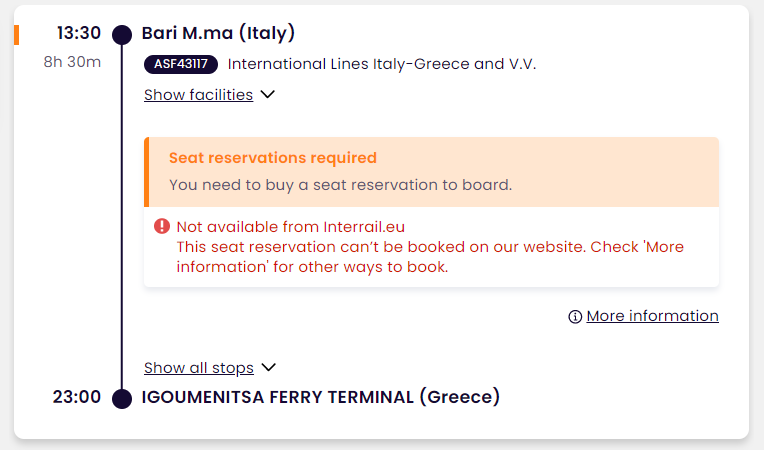
Task: Click the International Lines Italy-Greece operator text
Action: (x=382, y=64)
